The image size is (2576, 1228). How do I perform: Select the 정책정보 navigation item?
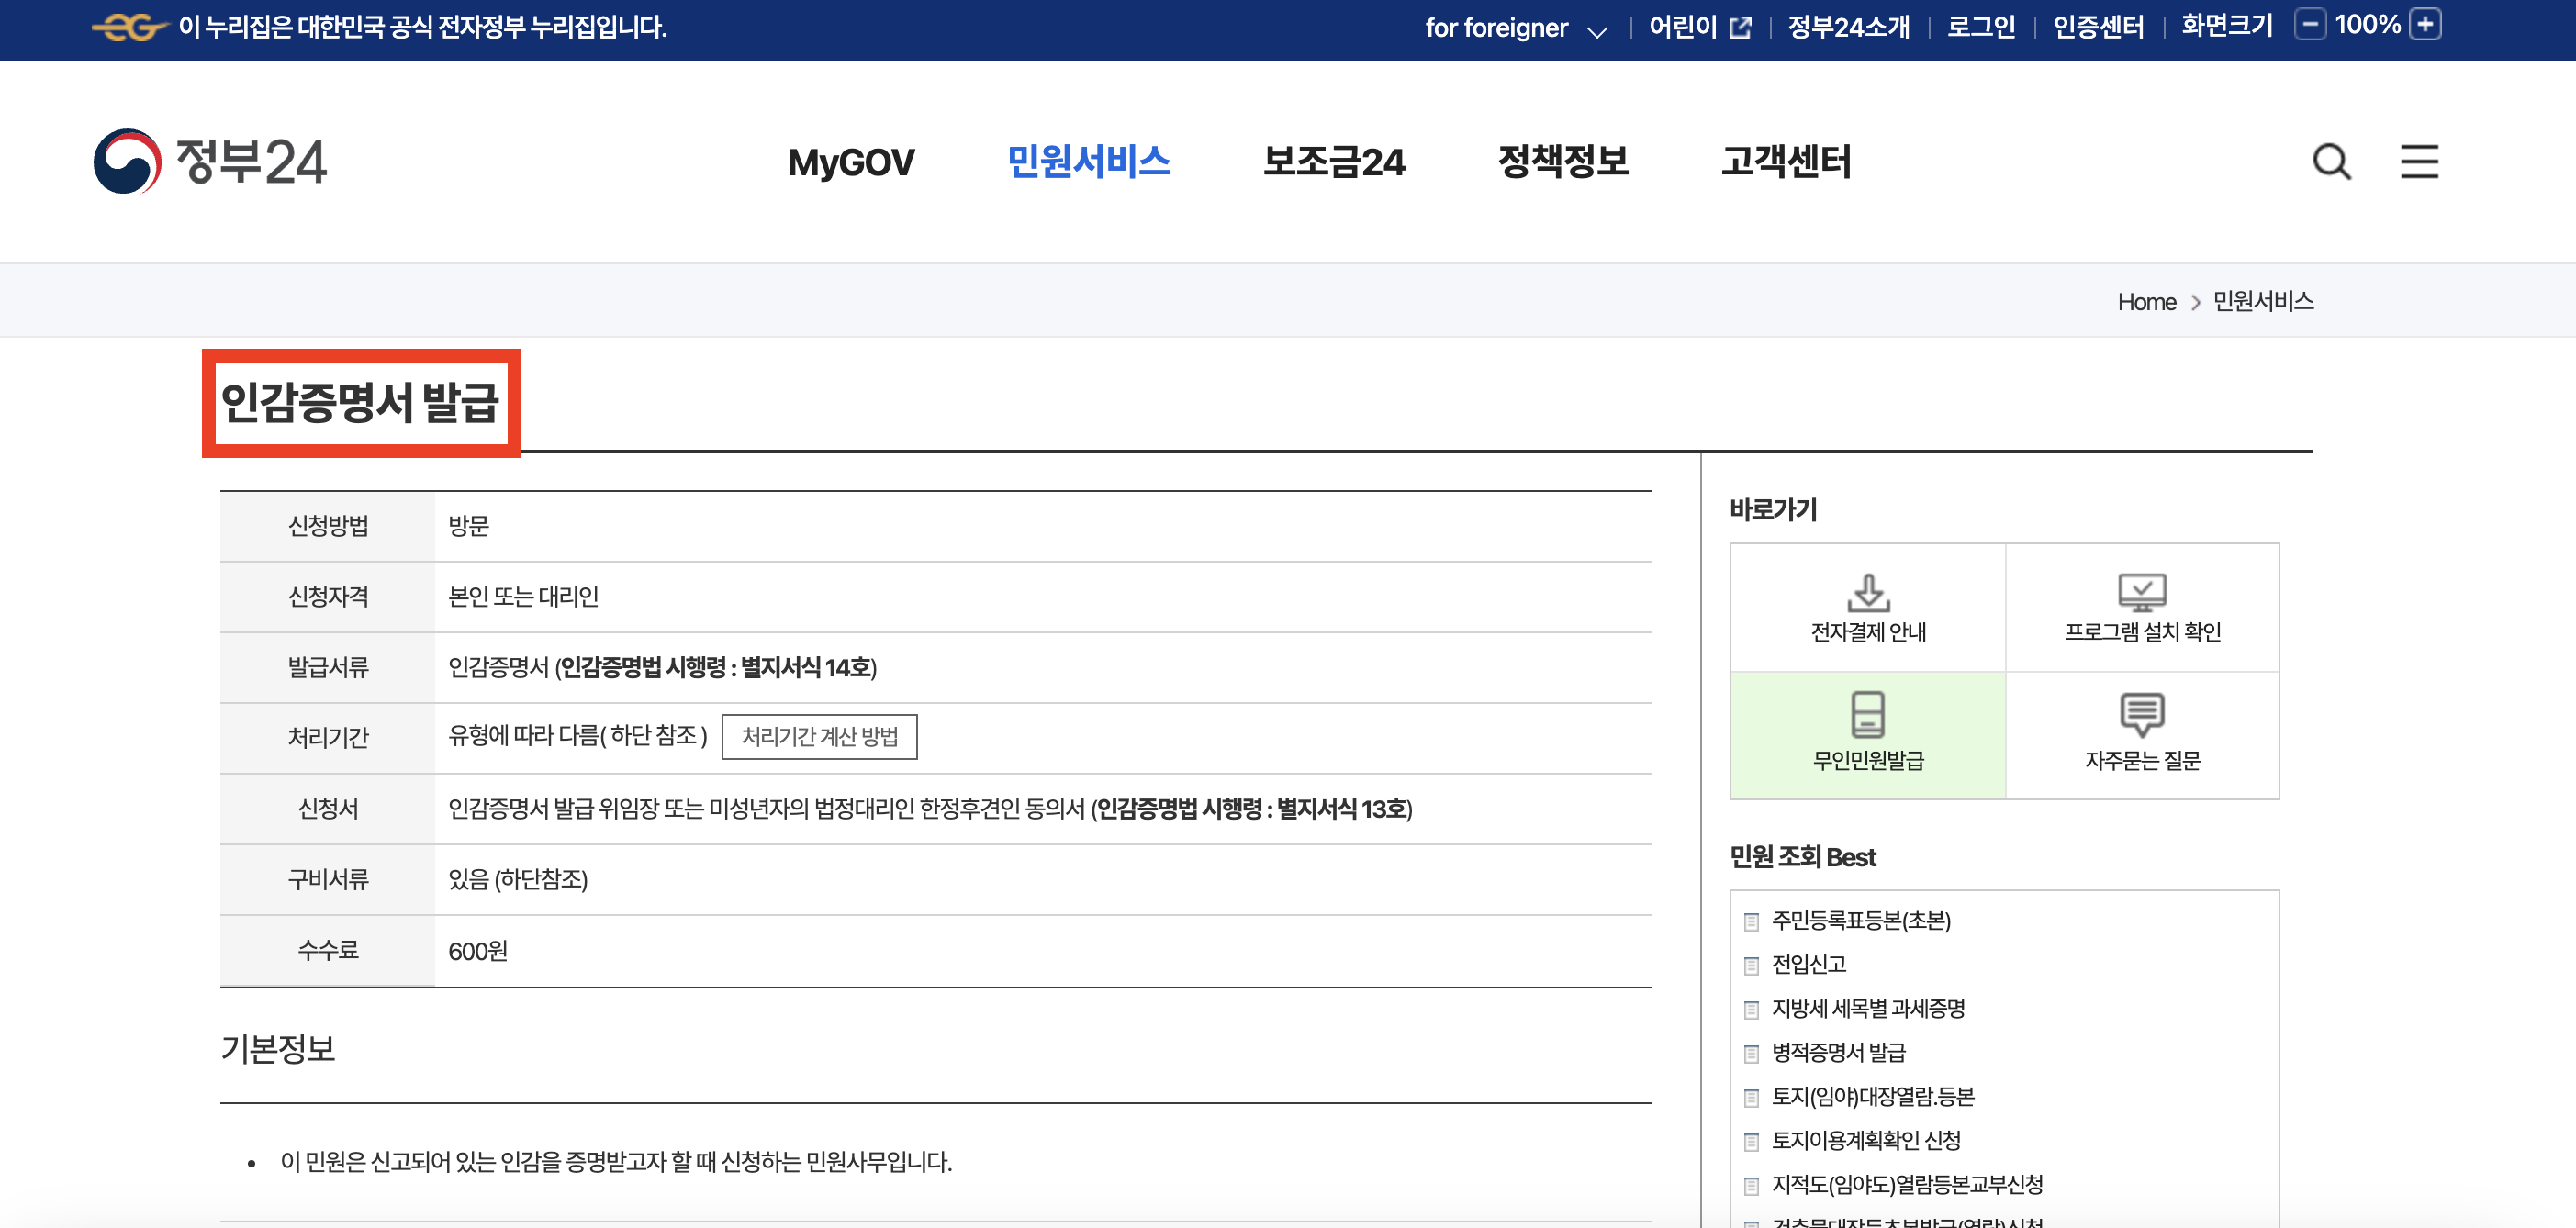click(x=1564, y=162)
